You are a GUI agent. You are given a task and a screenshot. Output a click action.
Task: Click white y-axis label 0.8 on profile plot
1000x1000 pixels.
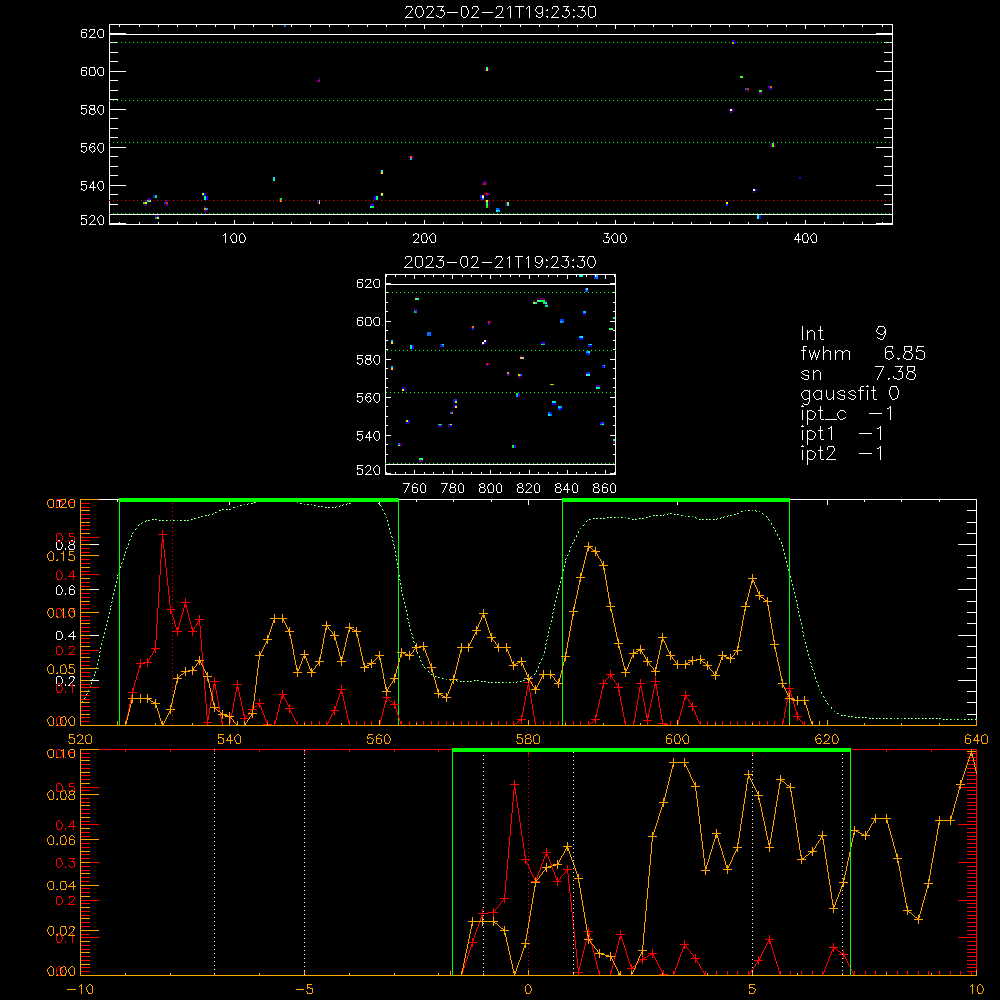click(65, 545)
